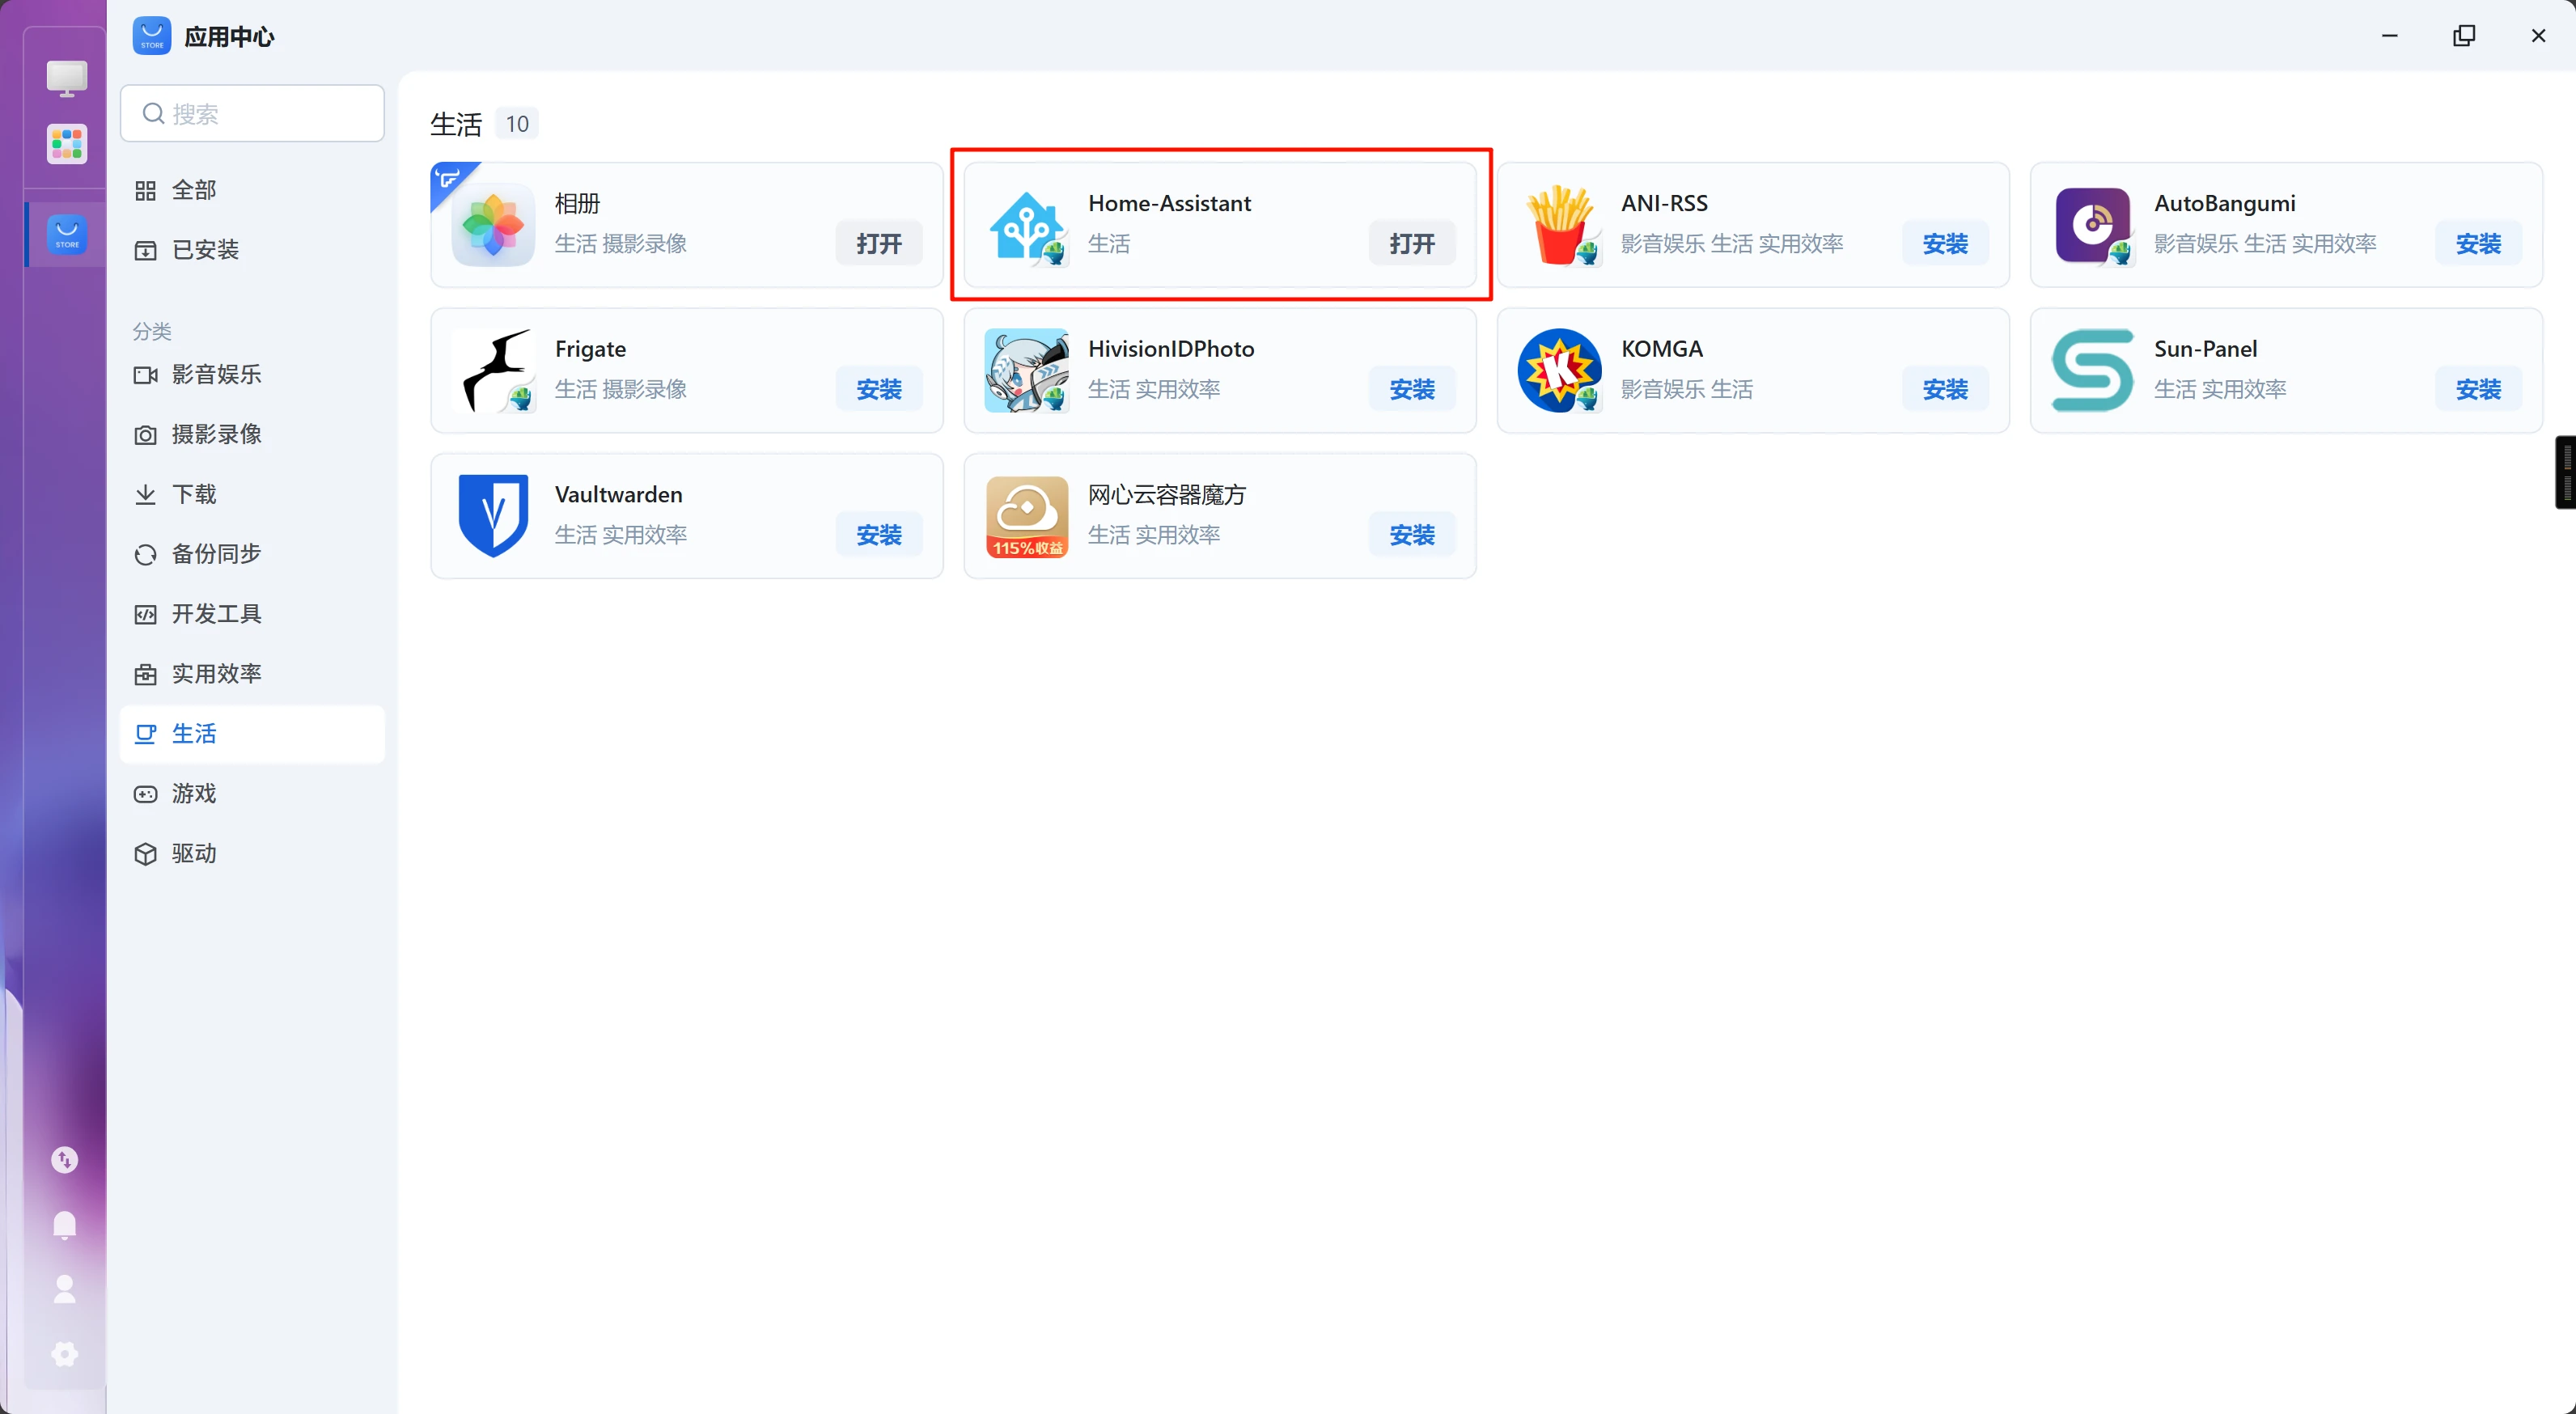Click the HivisionIDPhoto app icon

coord(1026,371)
